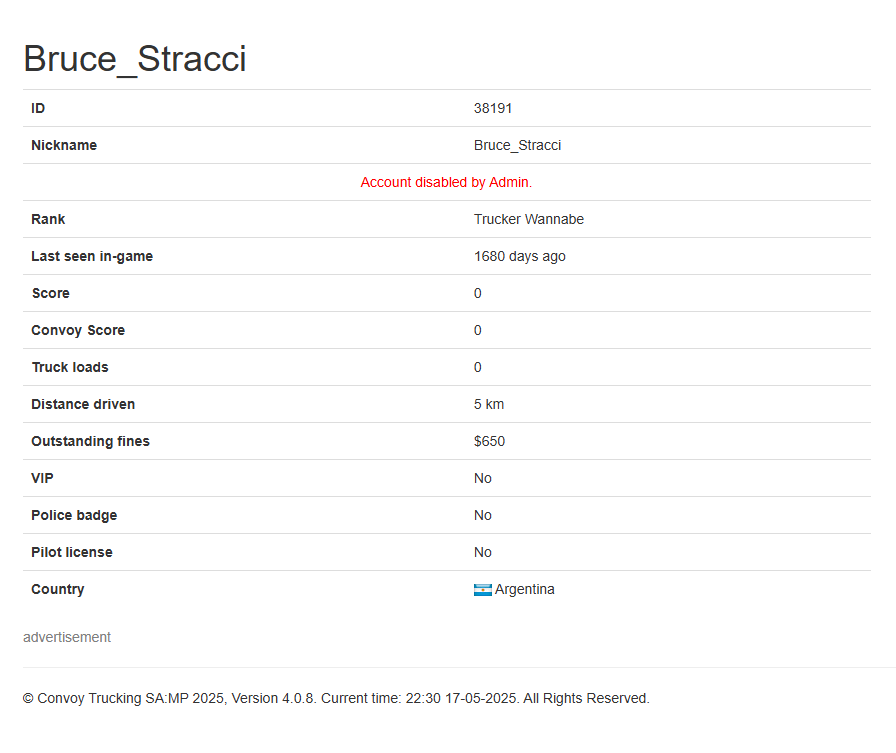The image size is (896, 753).
Task: Click the Argentina country text
Action: (525, 590)
